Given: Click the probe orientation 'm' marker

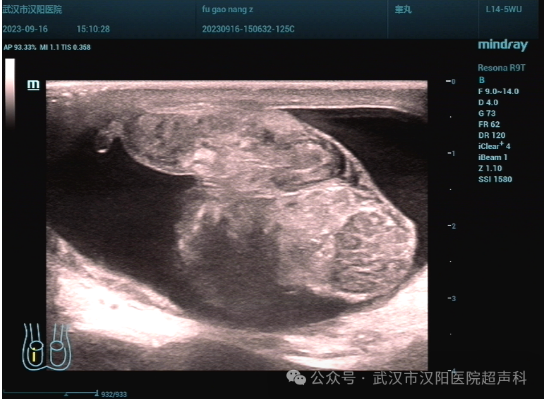Looking at the screenshot, I should (x=33, y=85).
